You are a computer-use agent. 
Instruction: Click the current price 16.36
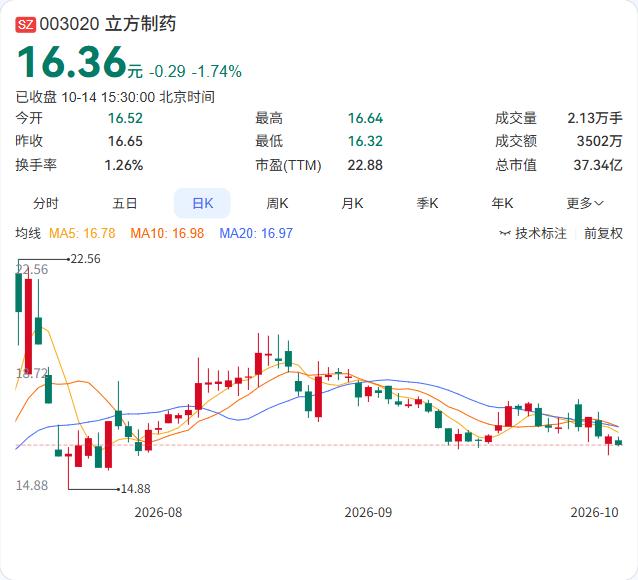tap(71, 62)
